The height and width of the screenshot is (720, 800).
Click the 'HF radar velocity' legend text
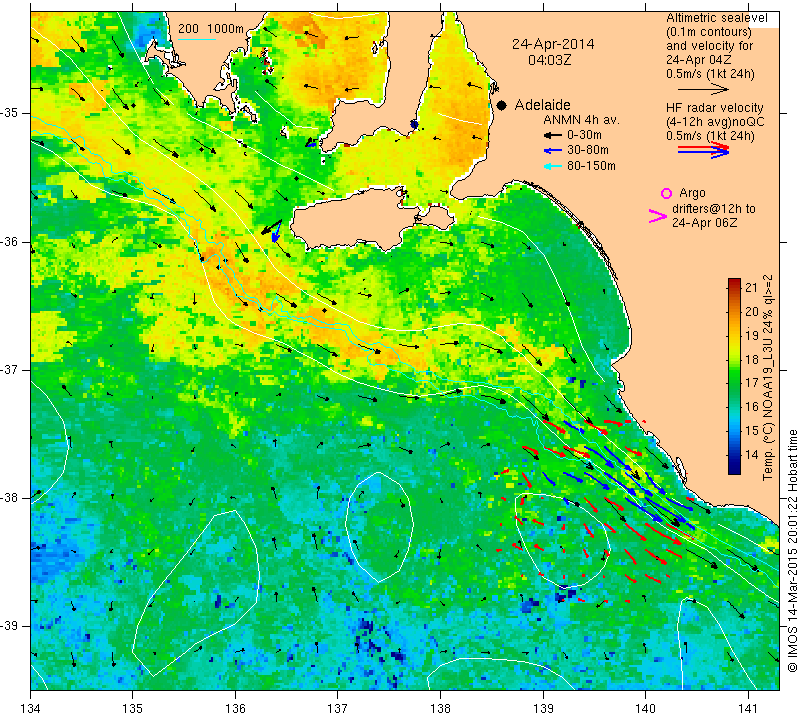click(714, 108)
